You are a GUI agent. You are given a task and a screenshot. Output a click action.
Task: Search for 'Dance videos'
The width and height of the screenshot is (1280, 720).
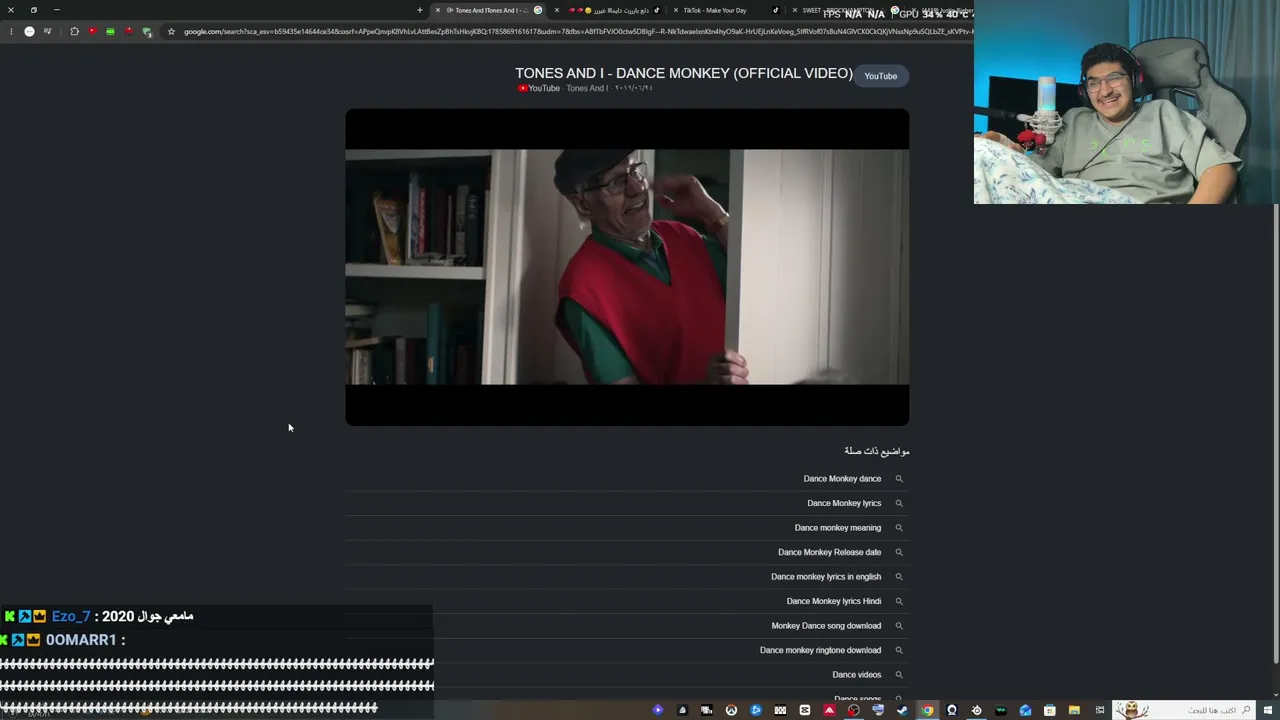point(857,675)
